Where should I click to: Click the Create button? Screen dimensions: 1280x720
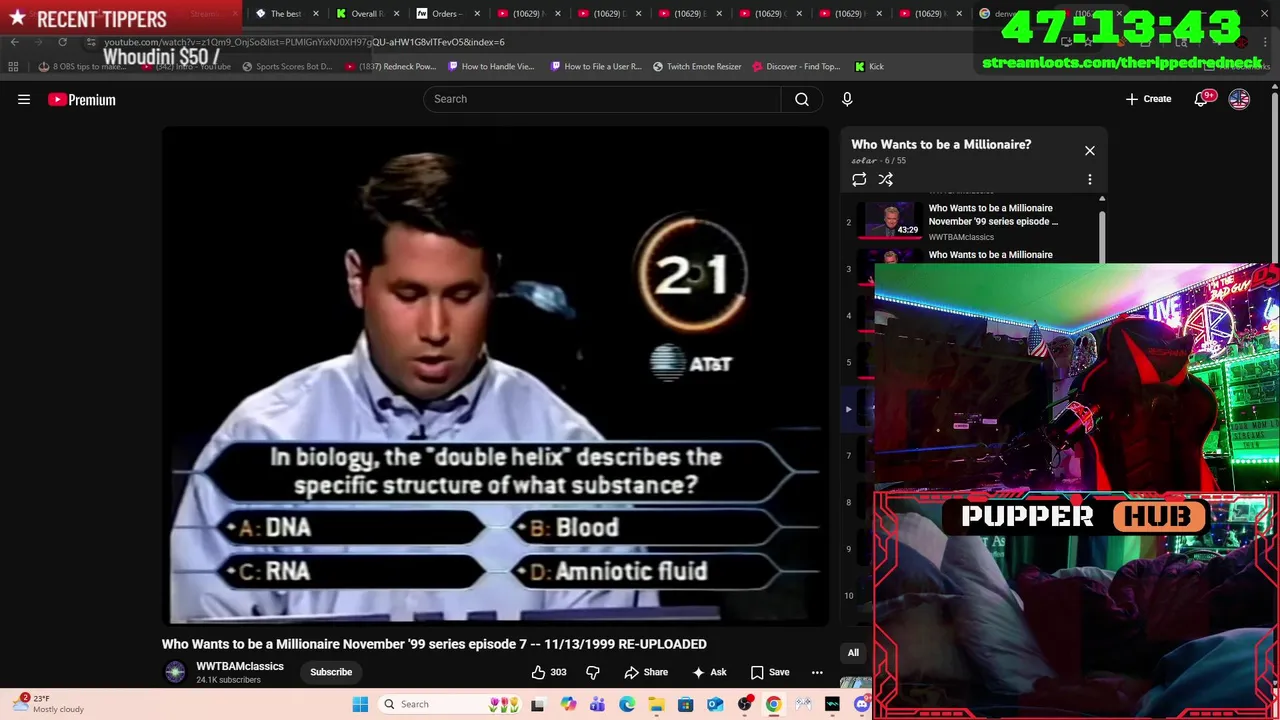coord(1148,99)
